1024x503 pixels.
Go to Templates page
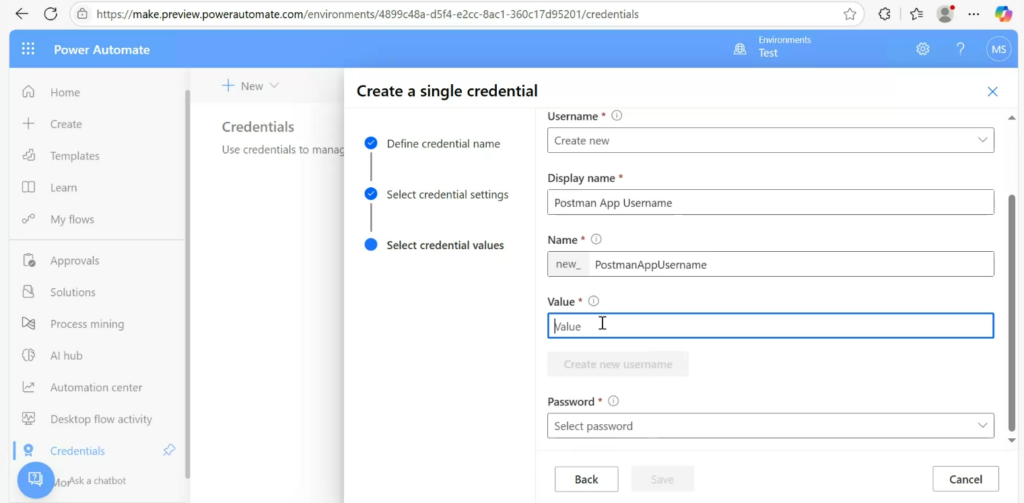point(74,156)
